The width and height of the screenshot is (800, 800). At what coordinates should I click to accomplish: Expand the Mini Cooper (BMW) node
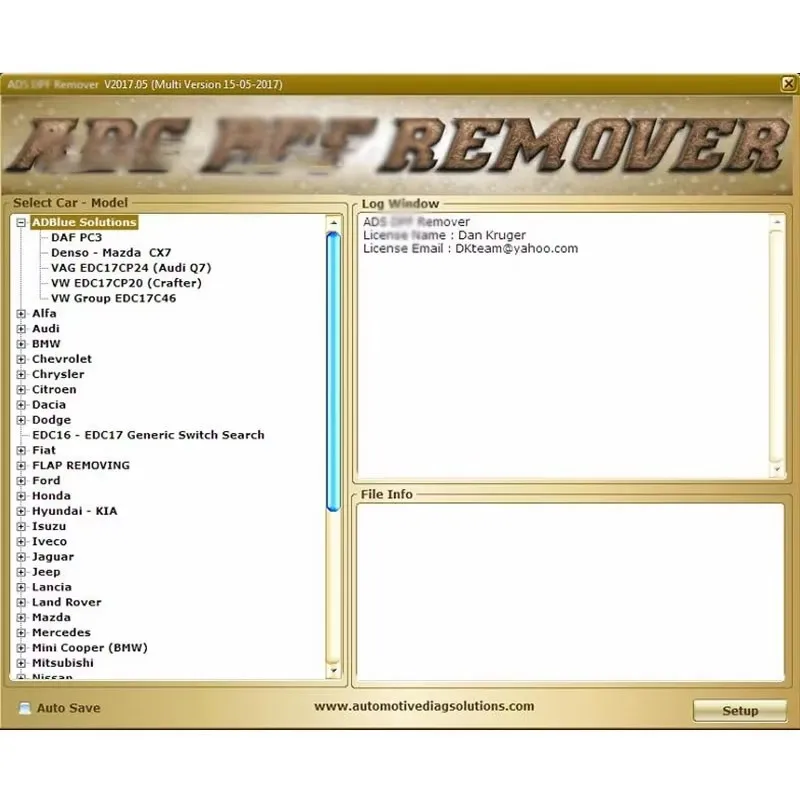point(21,648)
